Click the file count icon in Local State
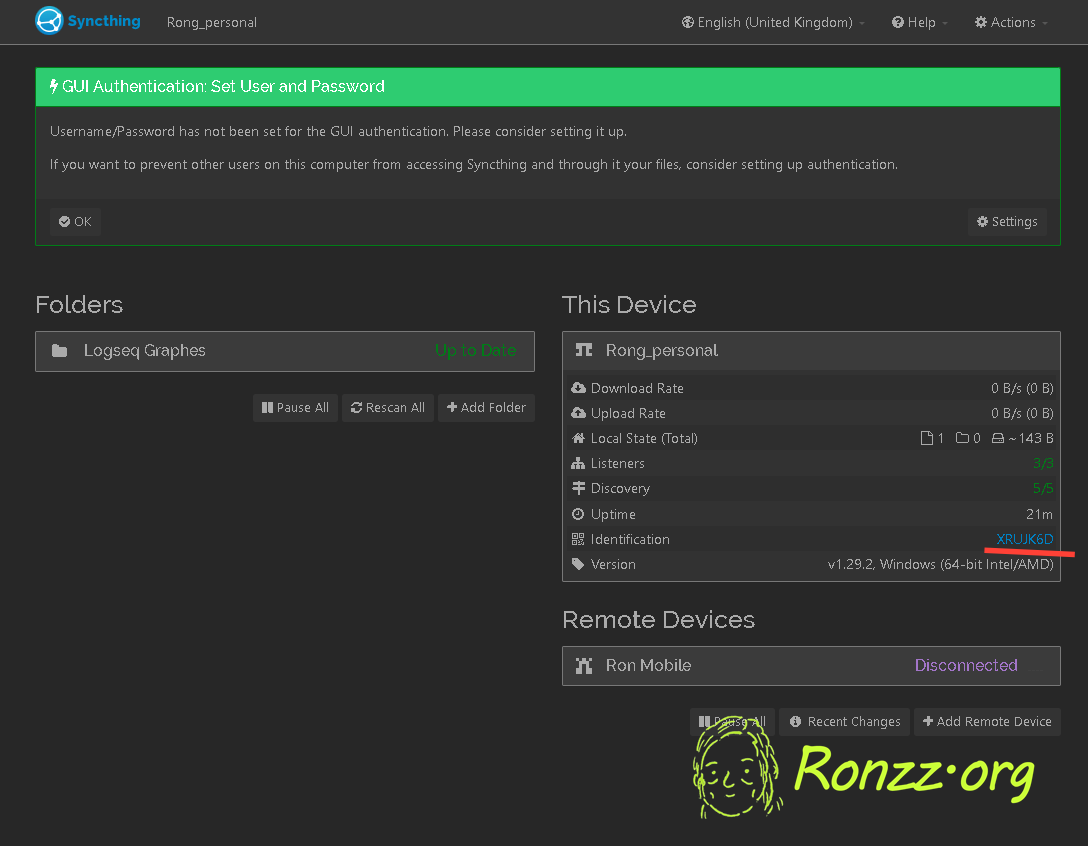 926,438
